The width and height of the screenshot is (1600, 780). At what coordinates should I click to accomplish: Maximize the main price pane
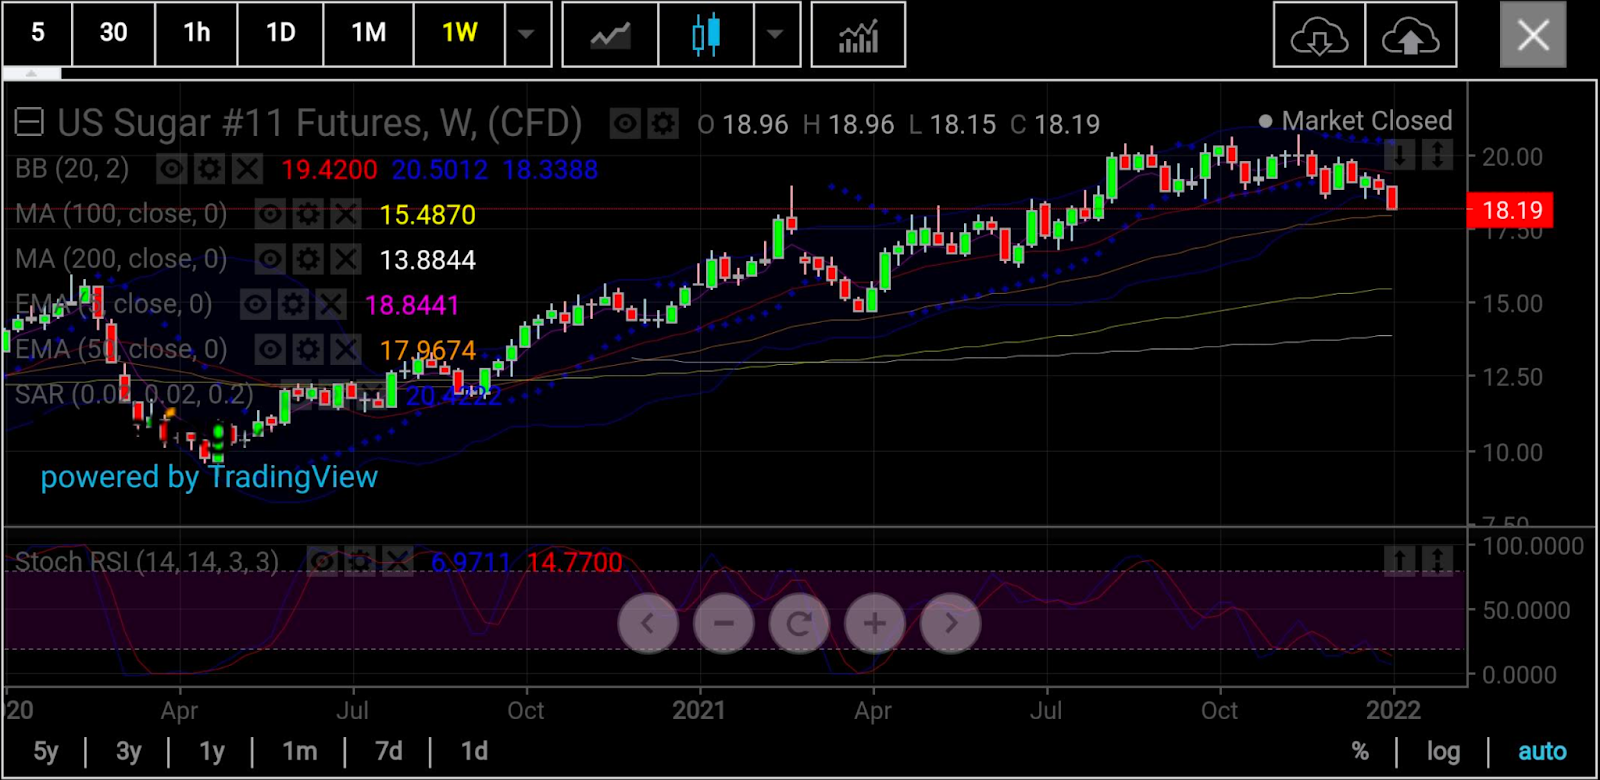coord(1437,154)
